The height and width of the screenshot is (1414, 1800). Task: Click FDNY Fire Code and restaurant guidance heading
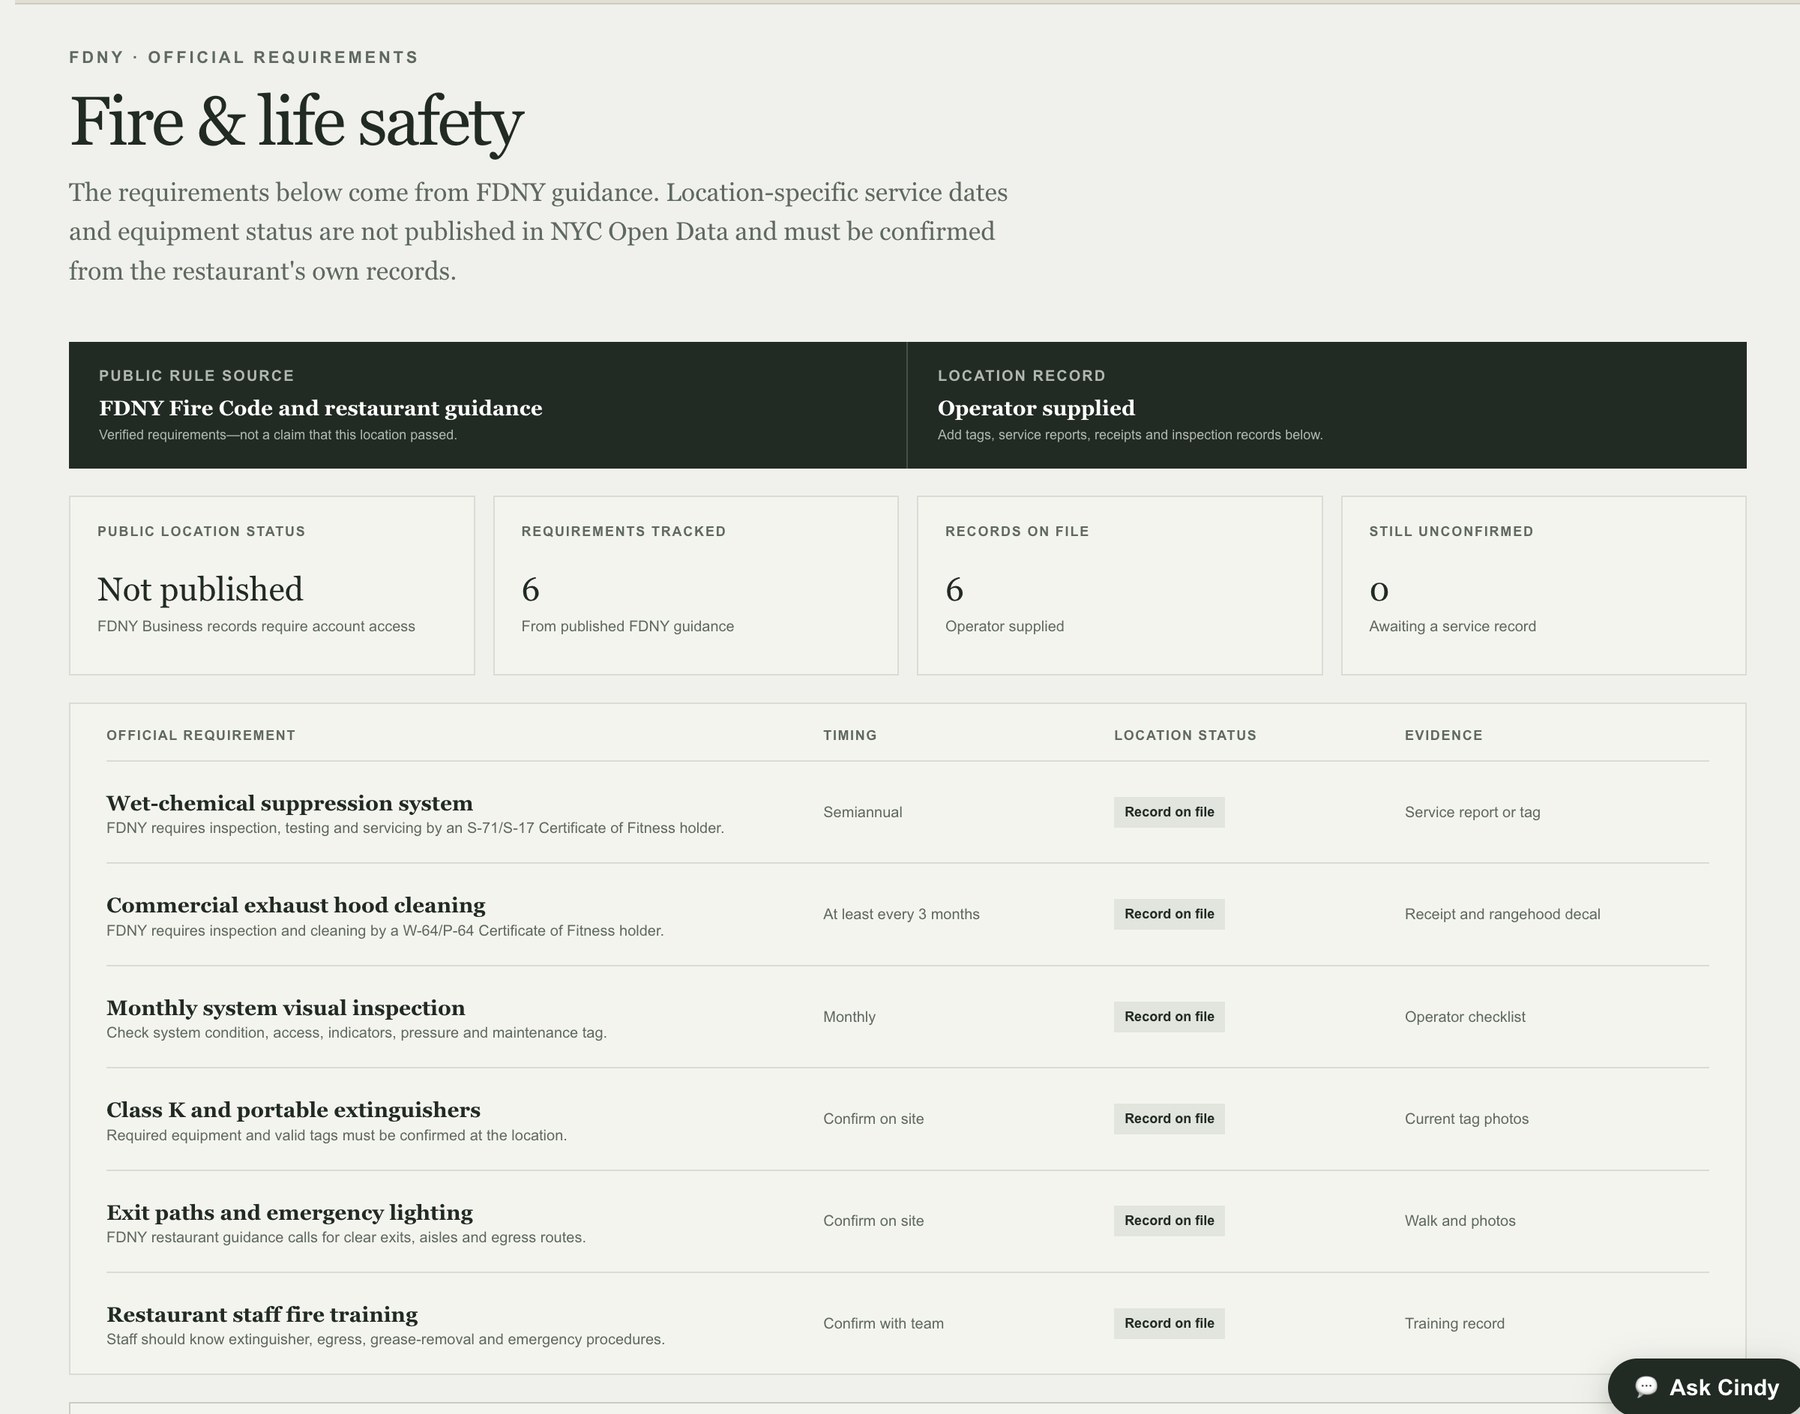pyautogui.click(x=320, y=408)
